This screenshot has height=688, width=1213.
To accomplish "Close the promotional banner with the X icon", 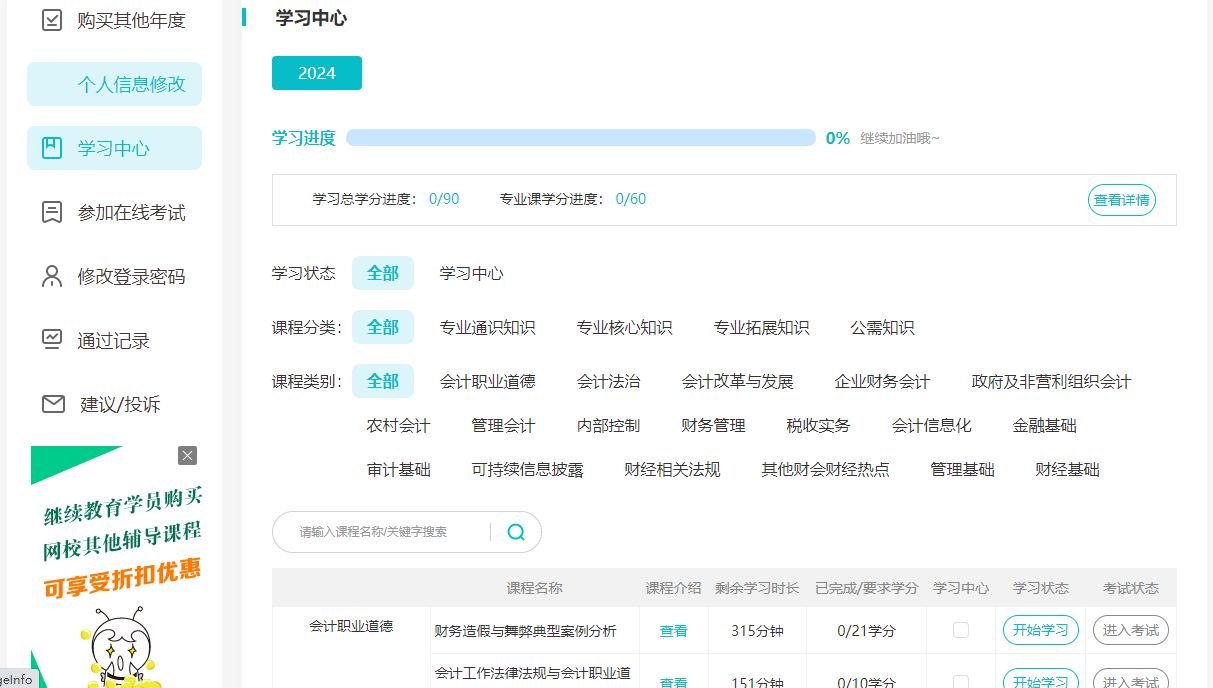I will pos(187,455).
